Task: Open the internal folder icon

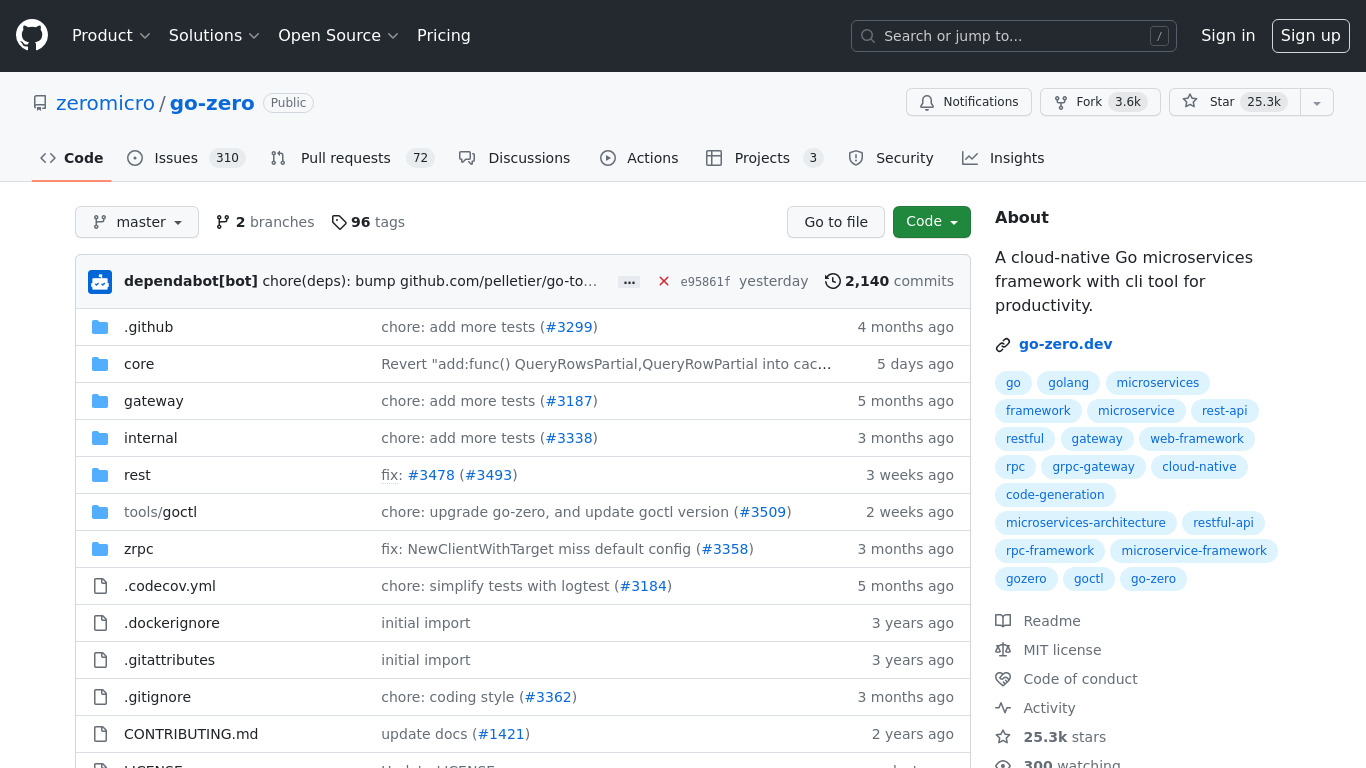Action: [100, 438]
